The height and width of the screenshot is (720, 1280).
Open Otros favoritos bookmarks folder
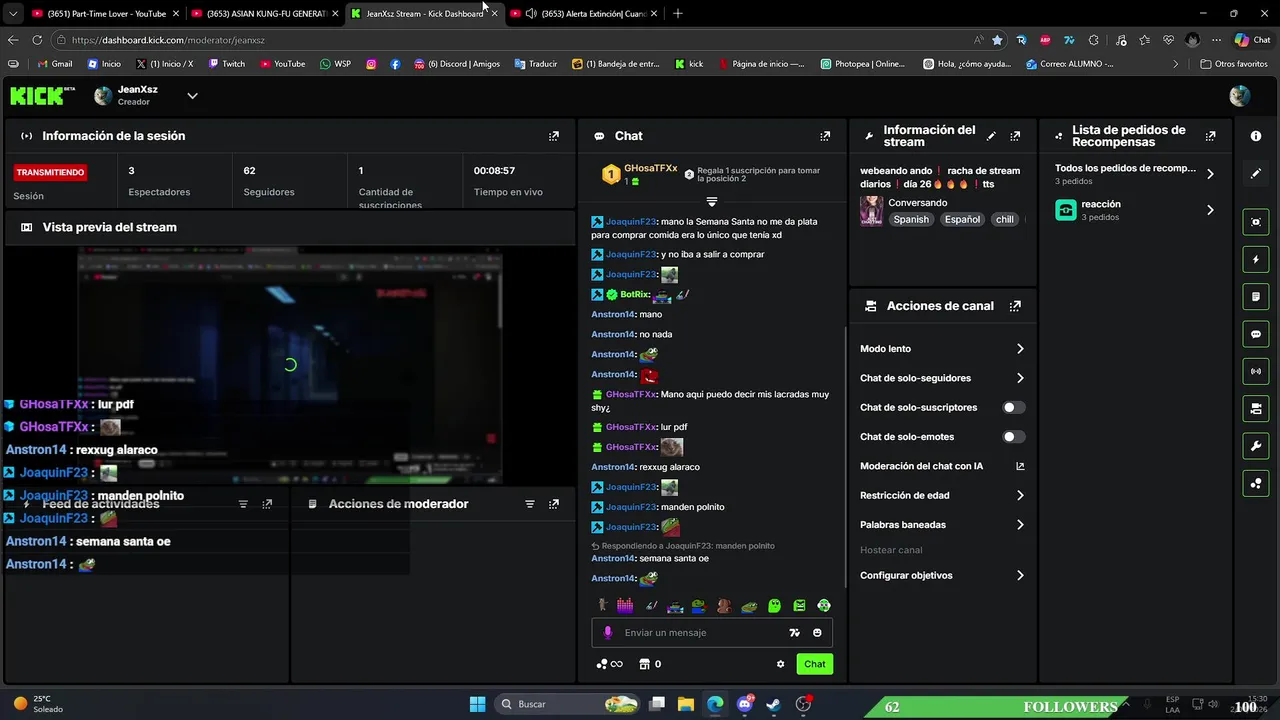1234,63
